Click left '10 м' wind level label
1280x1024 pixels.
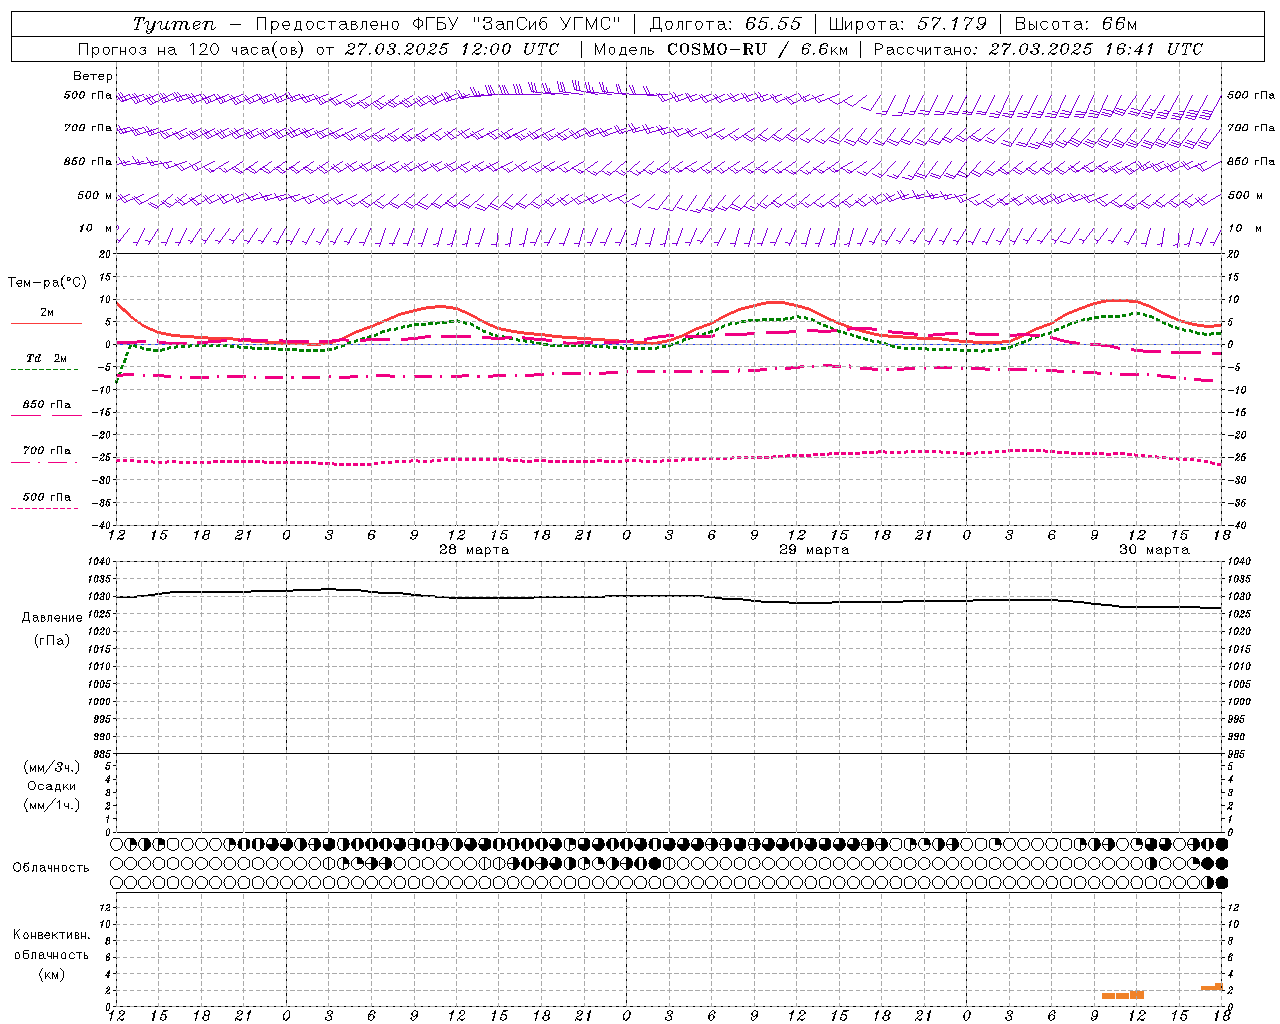pos(96,229)
